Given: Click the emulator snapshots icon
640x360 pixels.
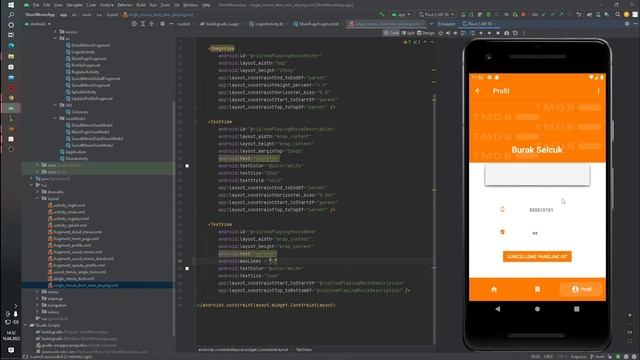Looking at the screenshot, I should click(x=515, y=33).
